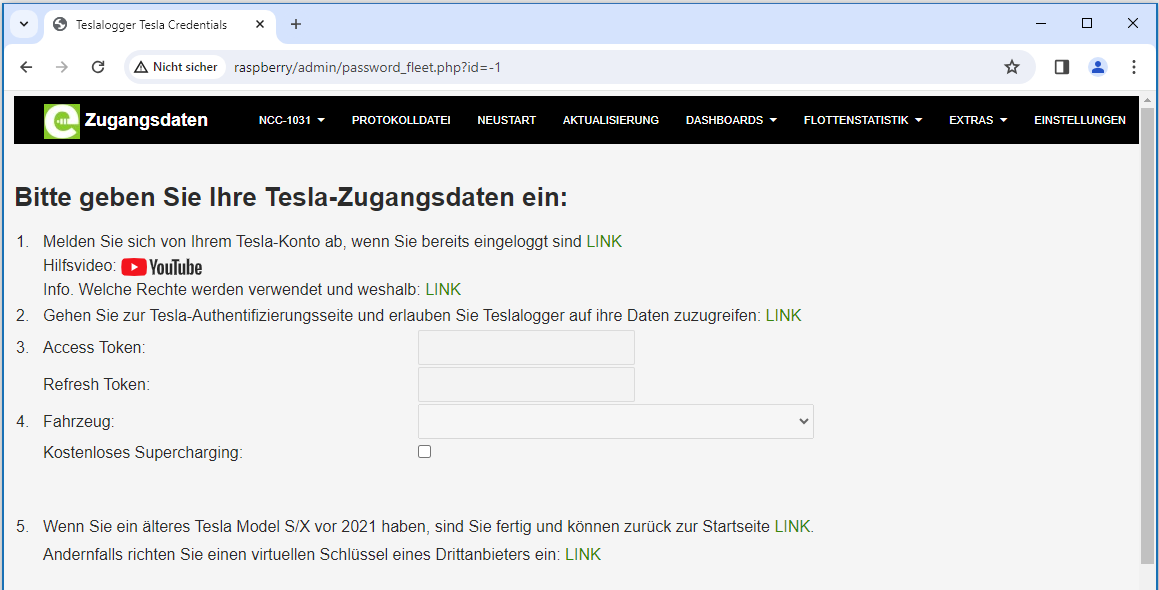Open the Protokolldatei menu item
Screen dimensions: 1159x590
[400, 120]
